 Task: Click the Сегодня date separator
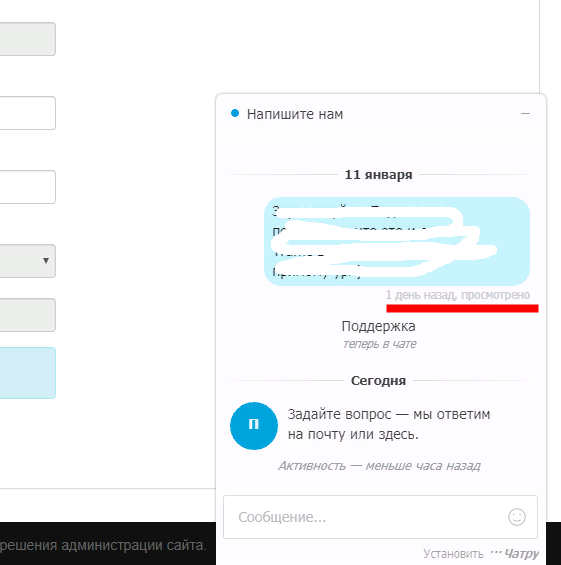(378, 381)
